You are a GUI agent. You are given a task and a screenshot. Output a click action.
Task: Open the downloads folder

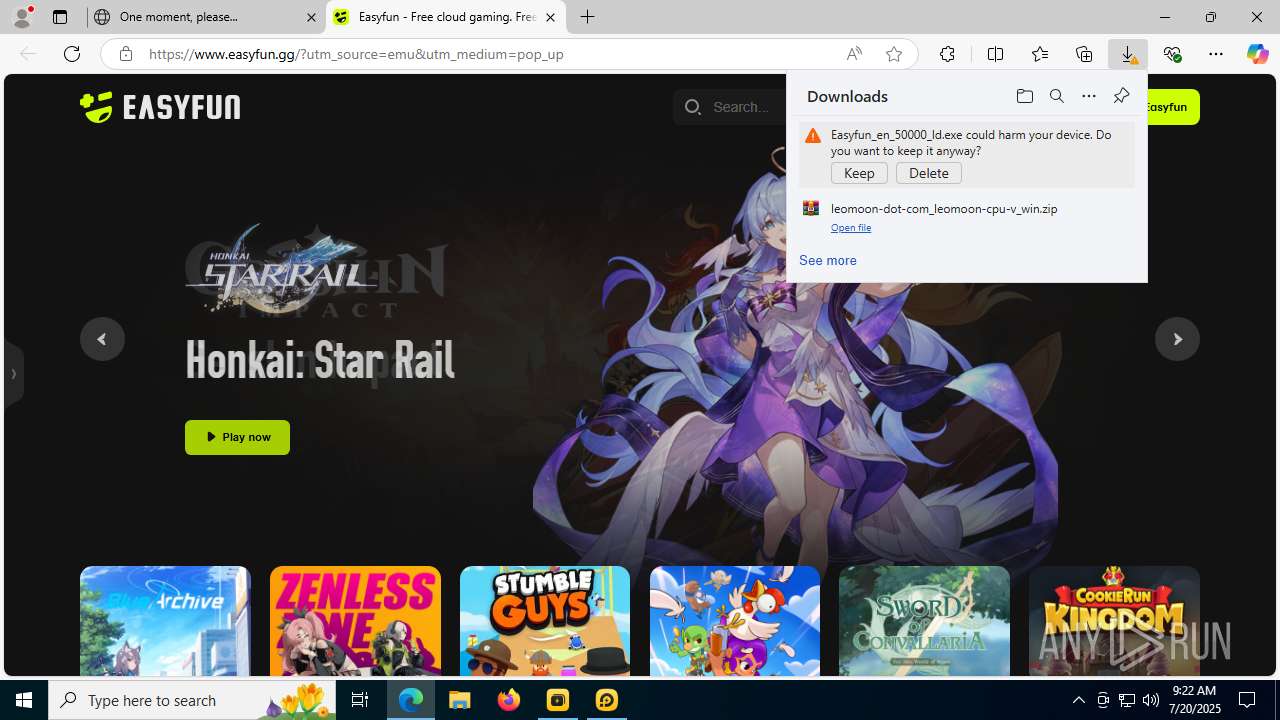(x=1024, y=96)
